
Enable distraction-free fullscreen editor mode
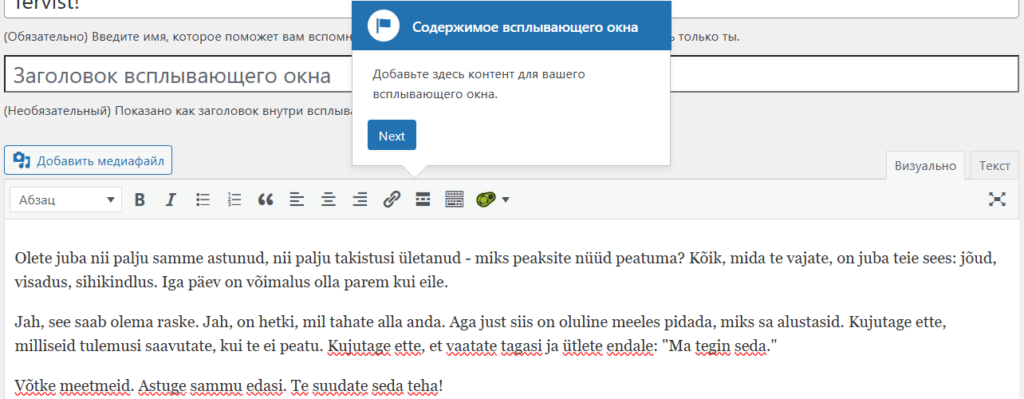(997, 200)
